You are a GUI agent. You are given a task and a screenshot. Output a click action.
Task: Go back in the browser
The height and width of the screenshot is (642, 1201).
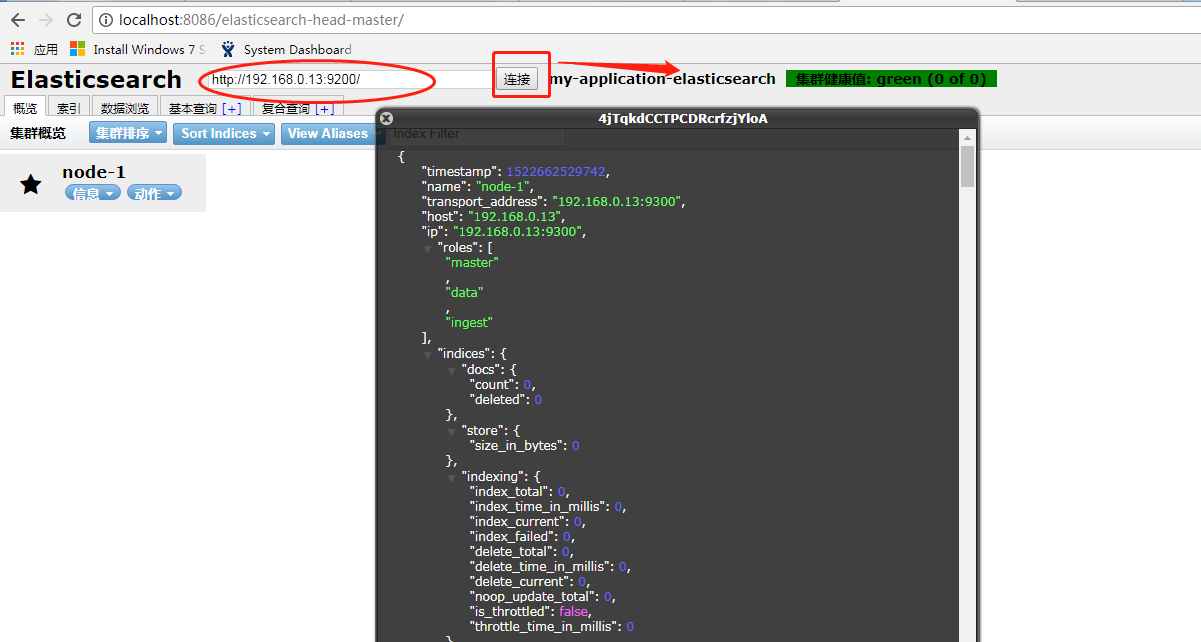[18, 20]
